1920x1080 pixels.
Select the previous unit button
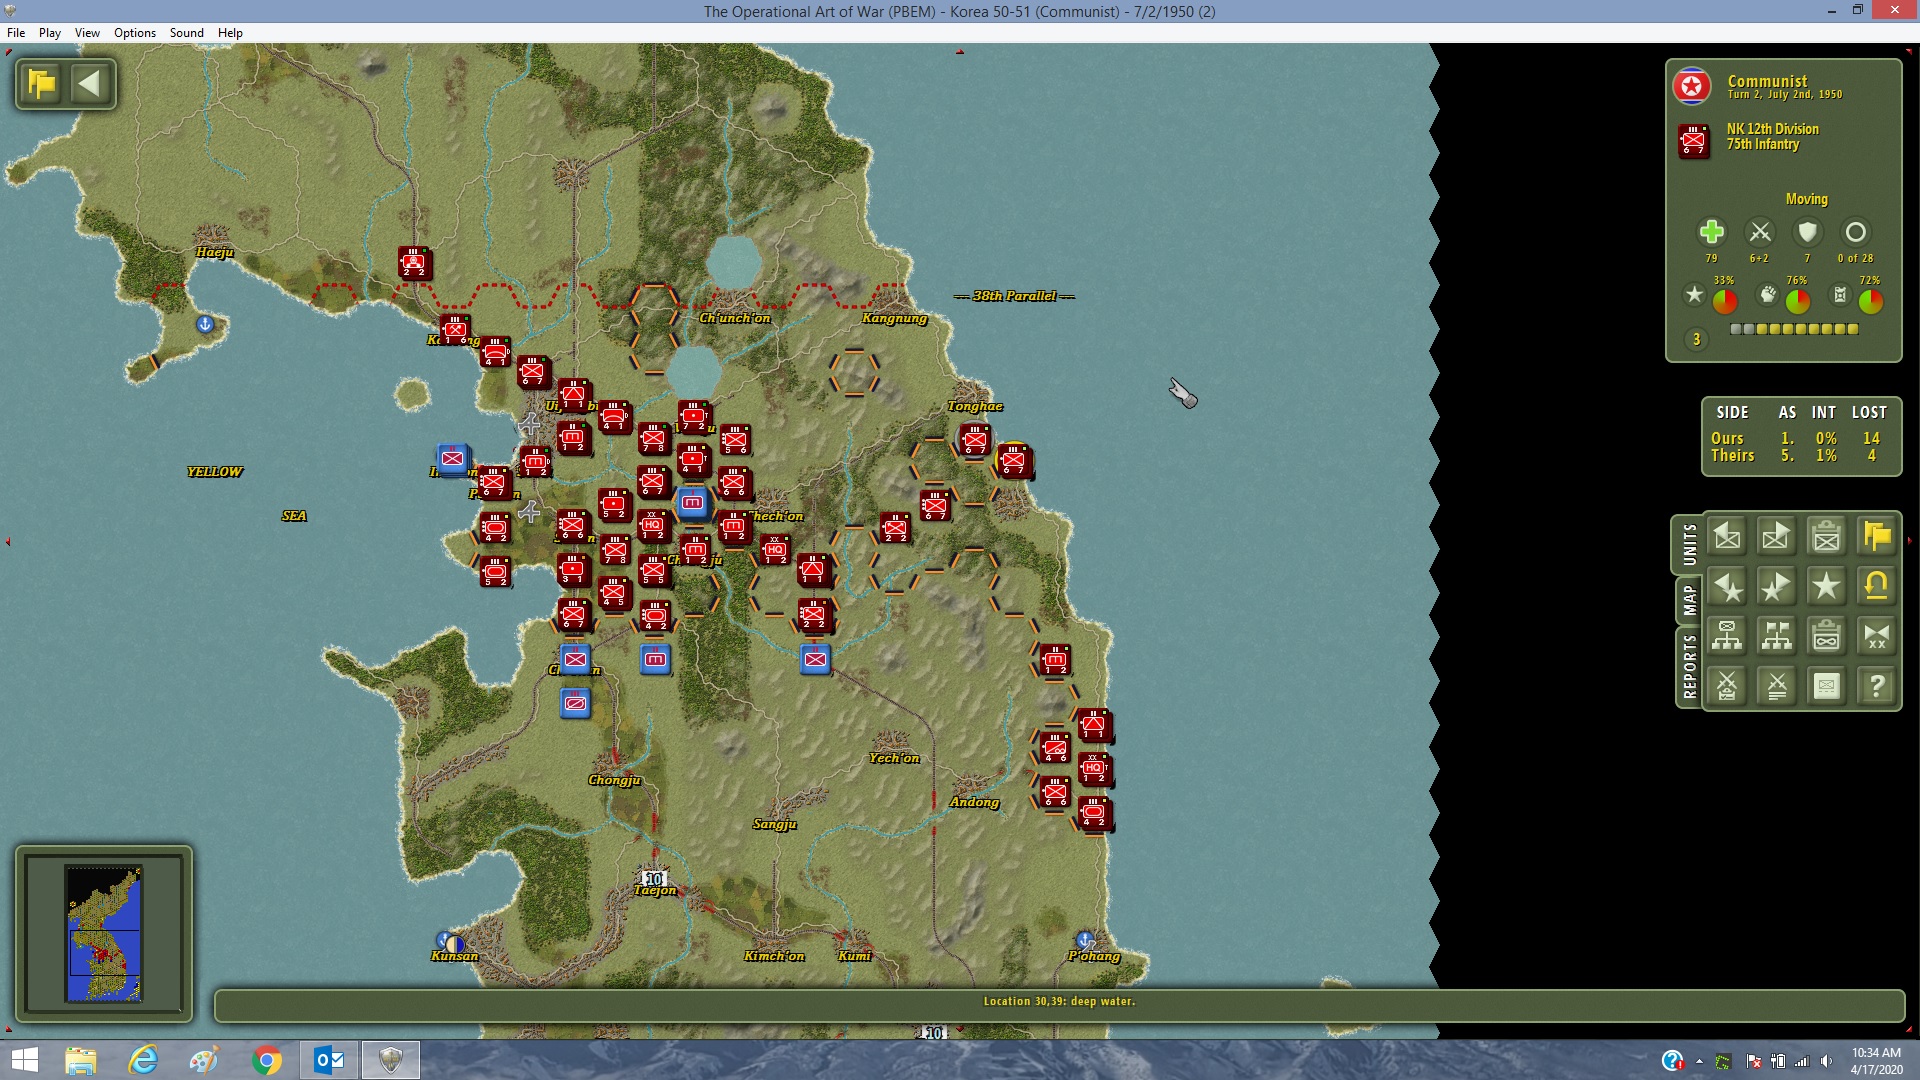click(x=1727, y=537)
